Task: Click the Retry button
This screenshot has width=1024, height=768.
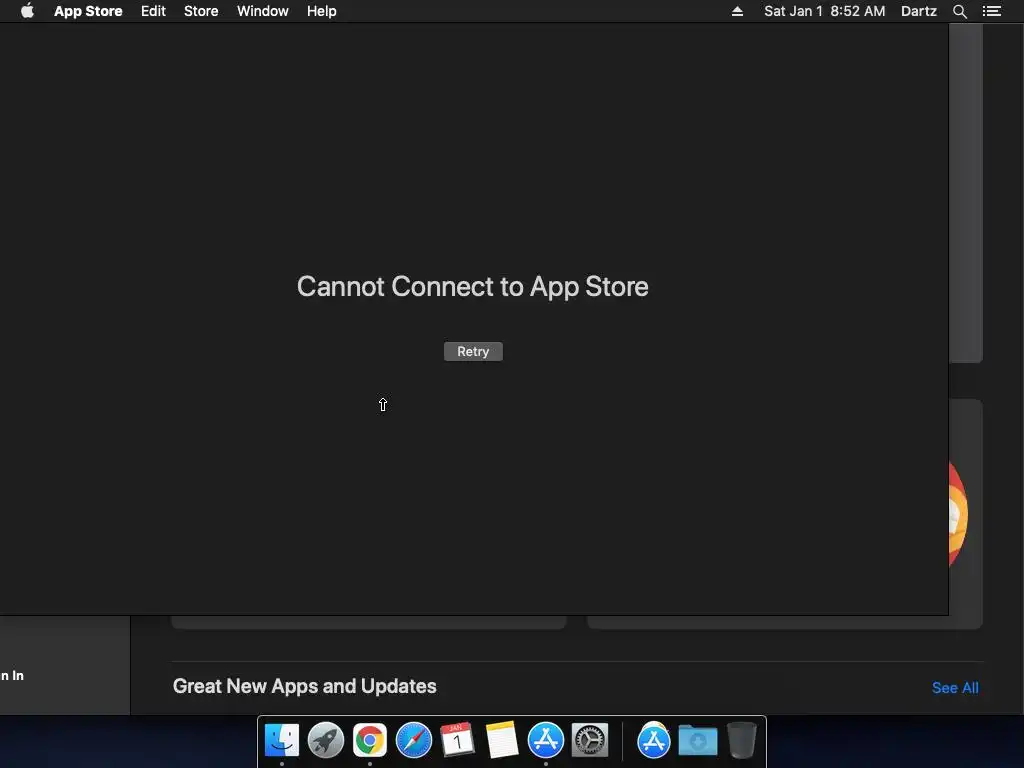Action: pos(473,351)
